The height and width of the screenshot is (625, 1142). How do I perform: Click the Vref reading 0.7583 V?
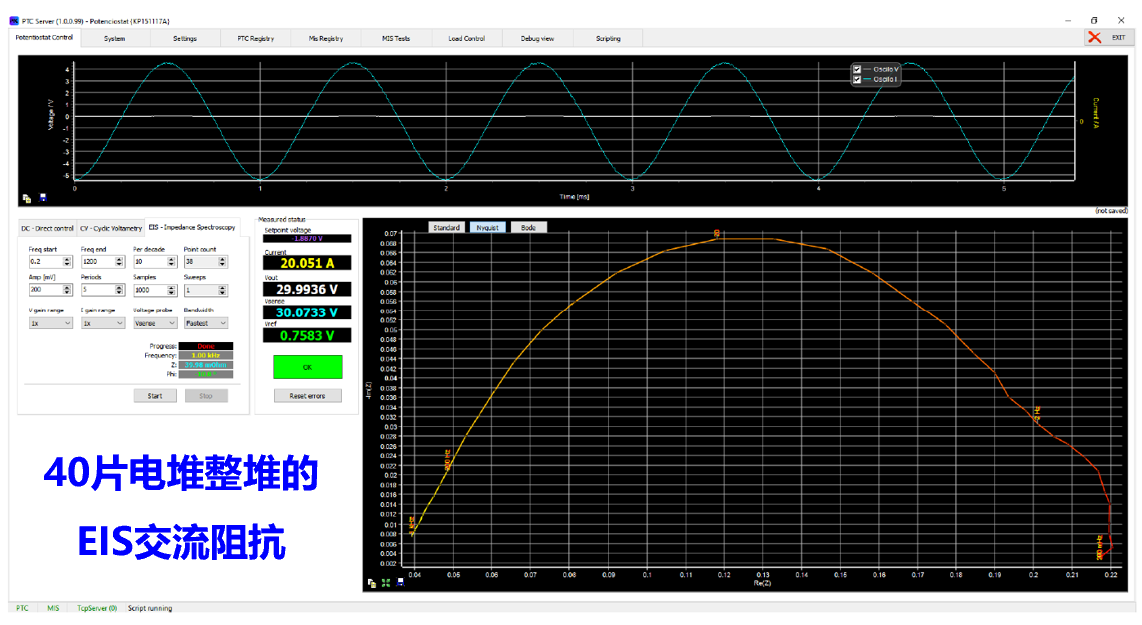(307, 336)
